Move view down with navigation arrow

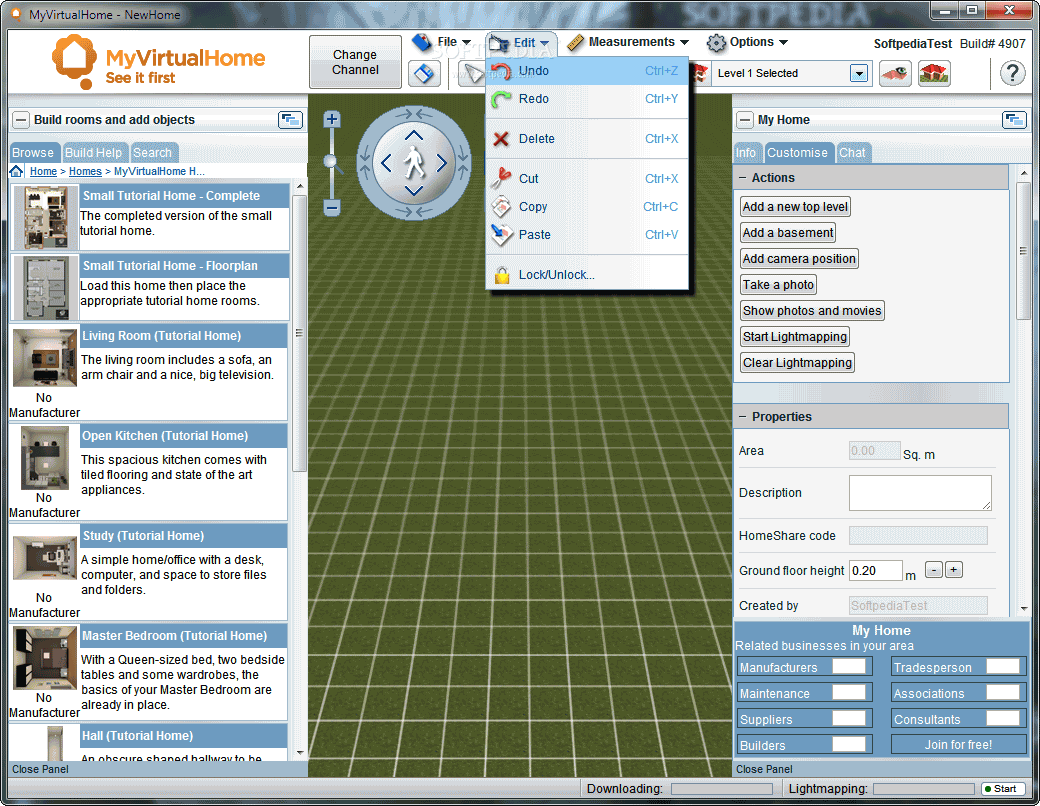coord(414,190)
